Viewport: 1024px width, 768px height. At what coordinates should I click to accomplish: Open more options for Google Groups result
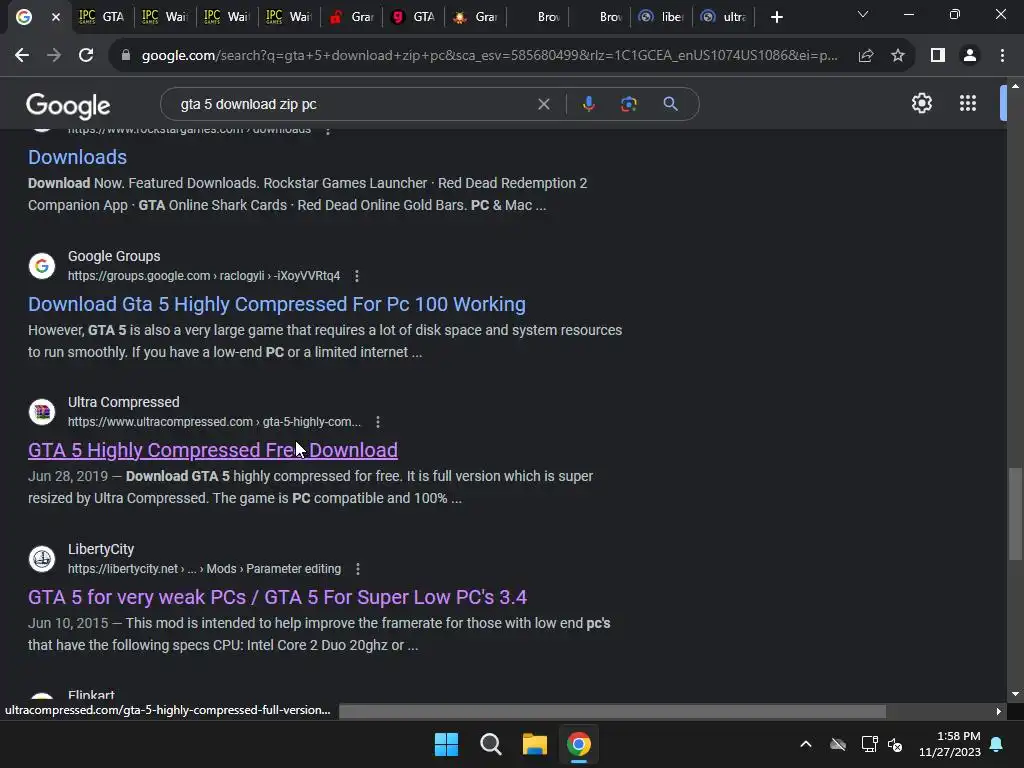pyautogui.click(x=357, y=276)
